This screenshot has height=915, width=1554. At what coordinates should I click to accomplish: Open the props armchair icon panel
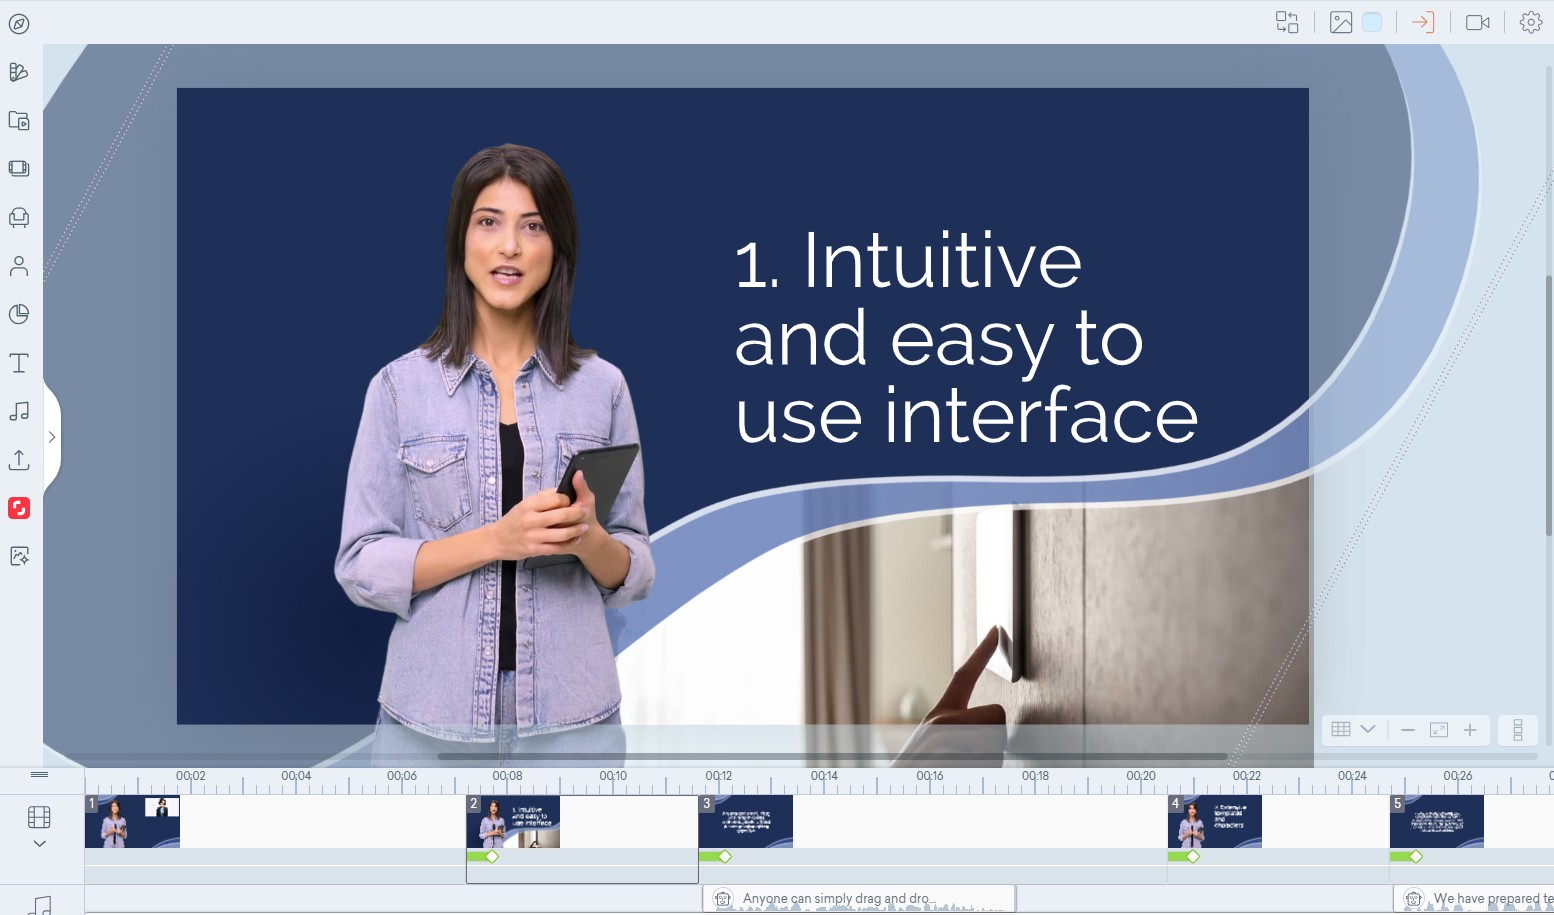19,217
